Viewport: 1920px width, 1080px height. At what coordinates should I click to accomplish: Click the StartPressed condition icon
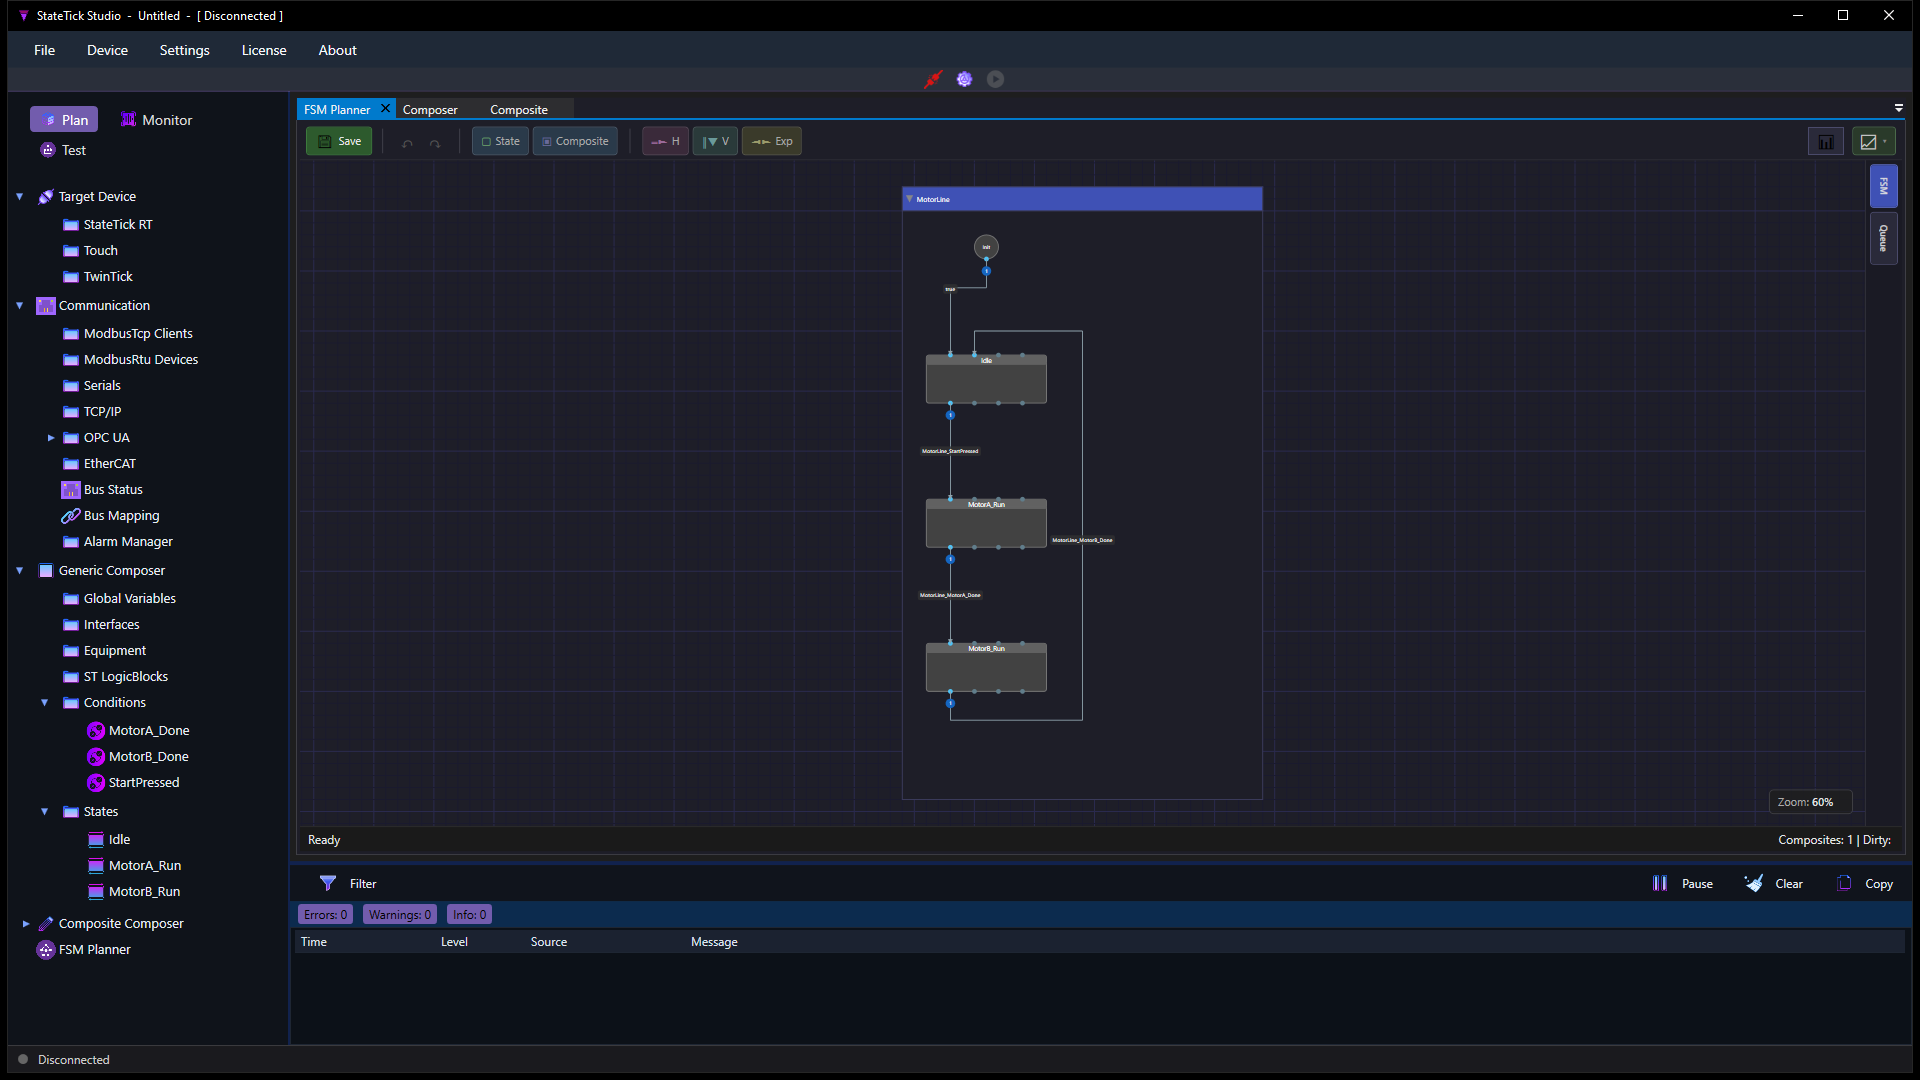click(x=96, y=783)
